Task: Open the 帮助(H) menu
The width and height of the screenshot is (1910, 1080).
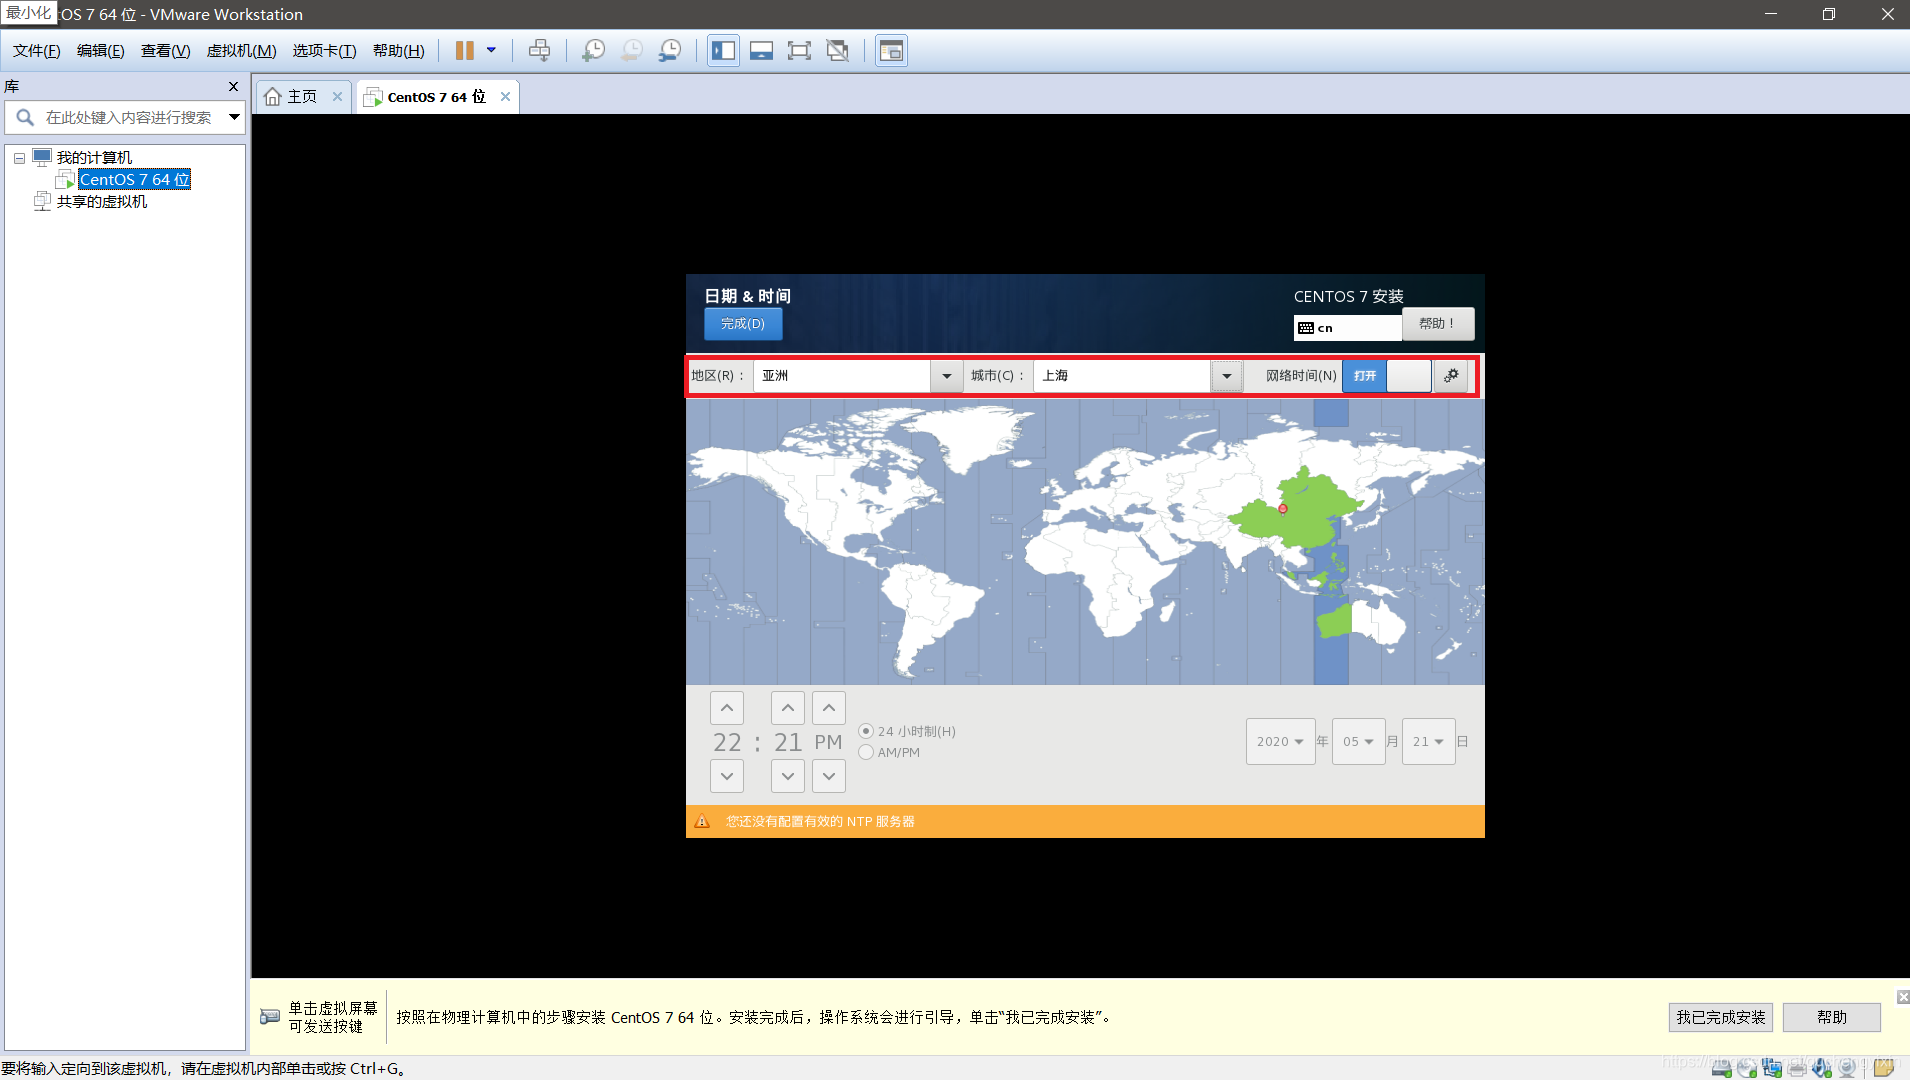Action: 398,51
